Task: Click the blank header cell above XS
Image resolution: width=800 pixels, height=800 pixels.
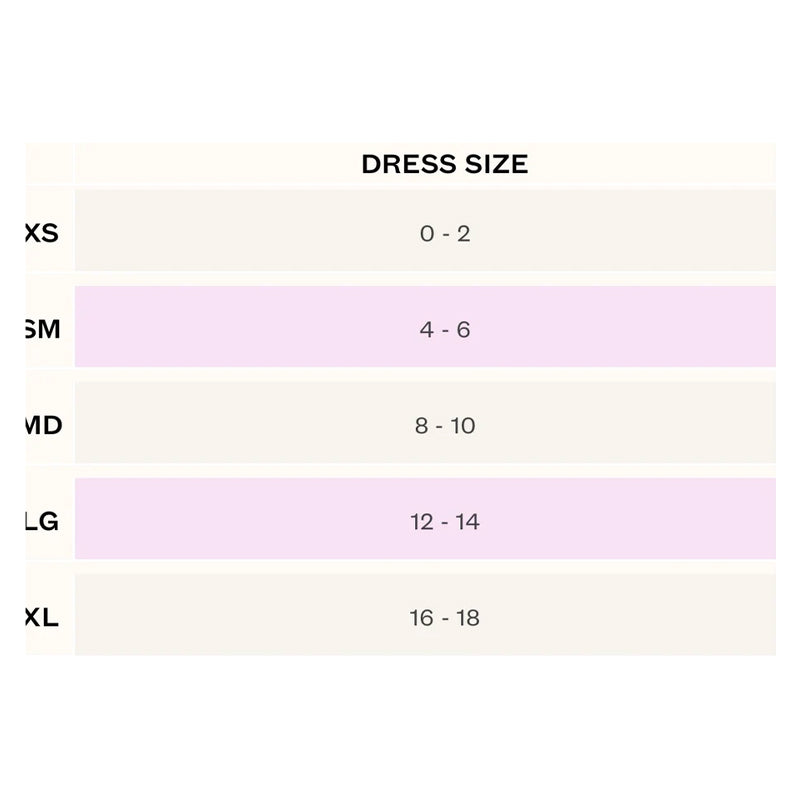Action: click(50, 164)
